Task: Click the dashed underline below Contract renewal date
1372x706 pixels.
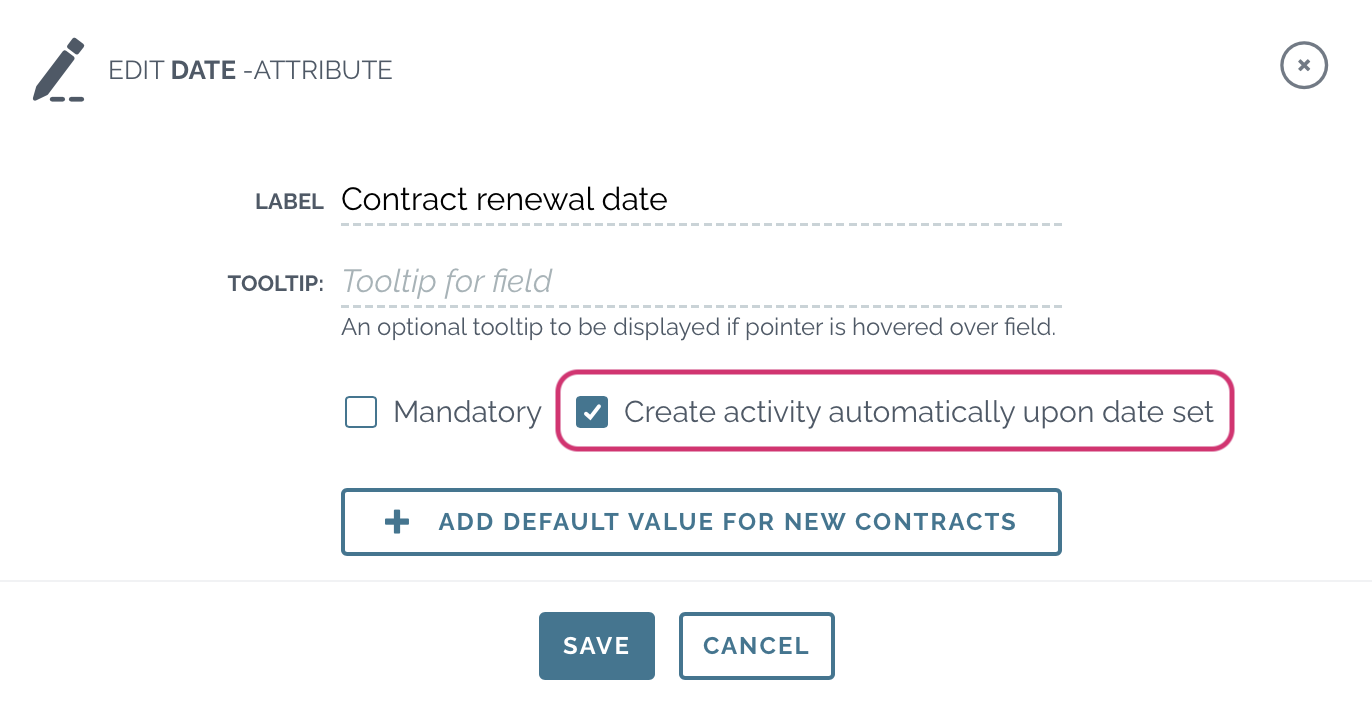Action: coord(701,223)
